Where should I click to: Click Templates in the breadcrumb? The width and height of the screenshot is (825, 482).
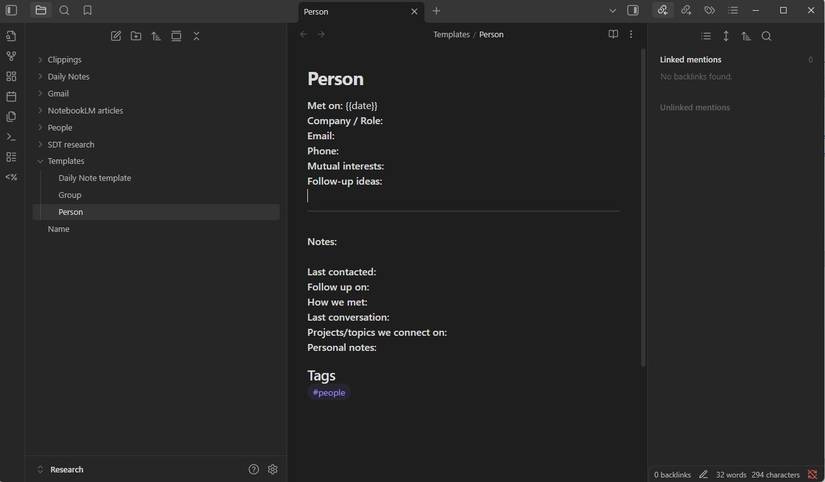click(451, 35)
